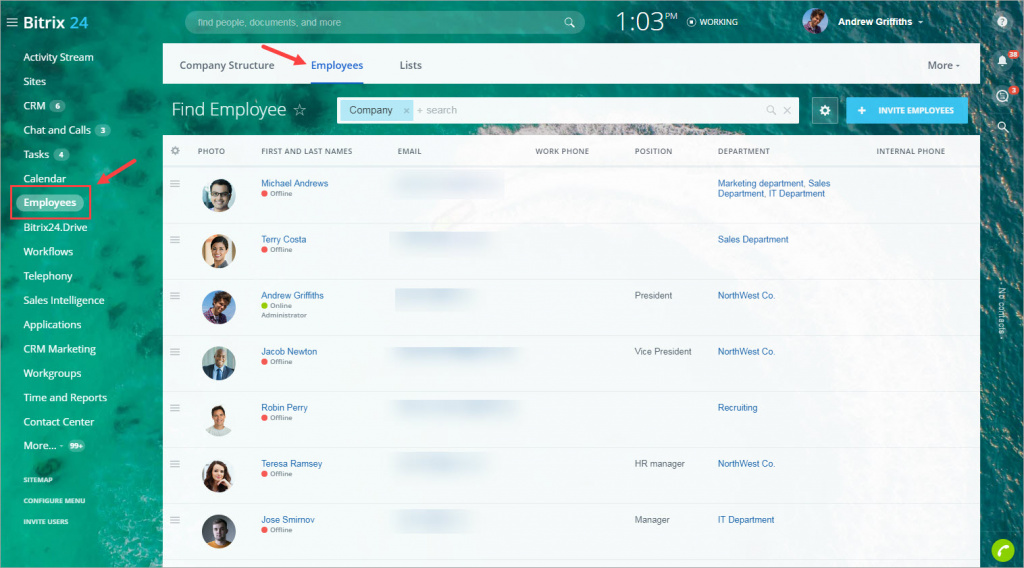
Task: Clear the employee search field with X
Action: [787, 110]
